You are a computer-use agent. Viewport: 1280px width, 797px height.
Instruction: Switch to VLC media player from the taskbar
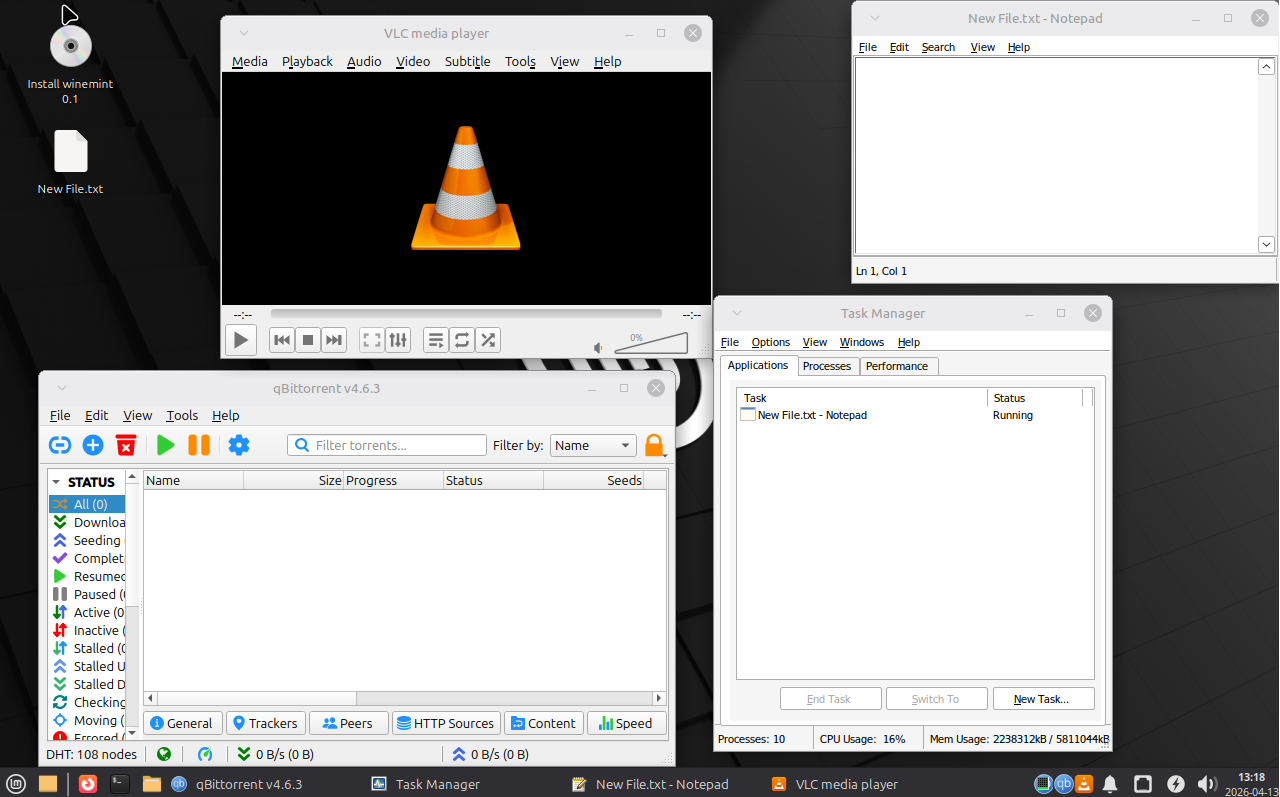[x=835, y=784]
